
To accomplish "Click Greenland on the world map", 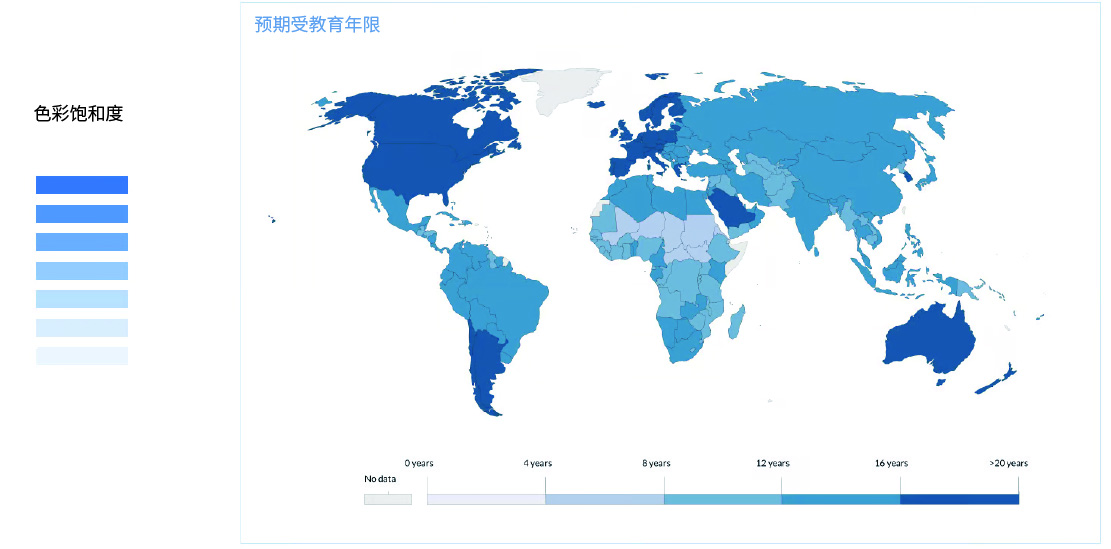I will coord(565,91).
